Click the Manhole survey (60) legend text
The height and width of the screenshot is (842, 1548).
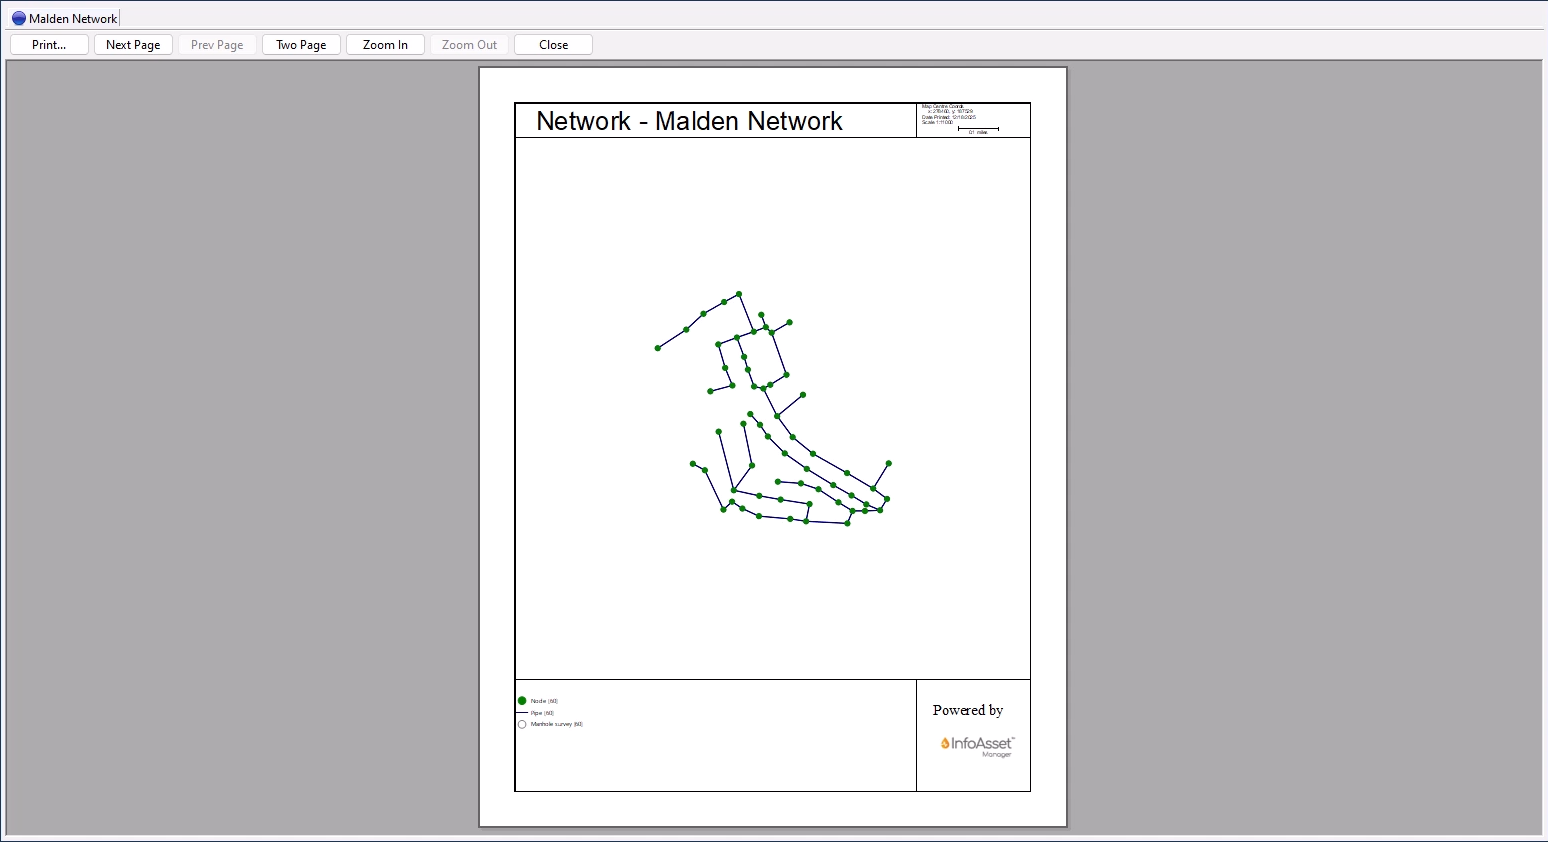558,724
